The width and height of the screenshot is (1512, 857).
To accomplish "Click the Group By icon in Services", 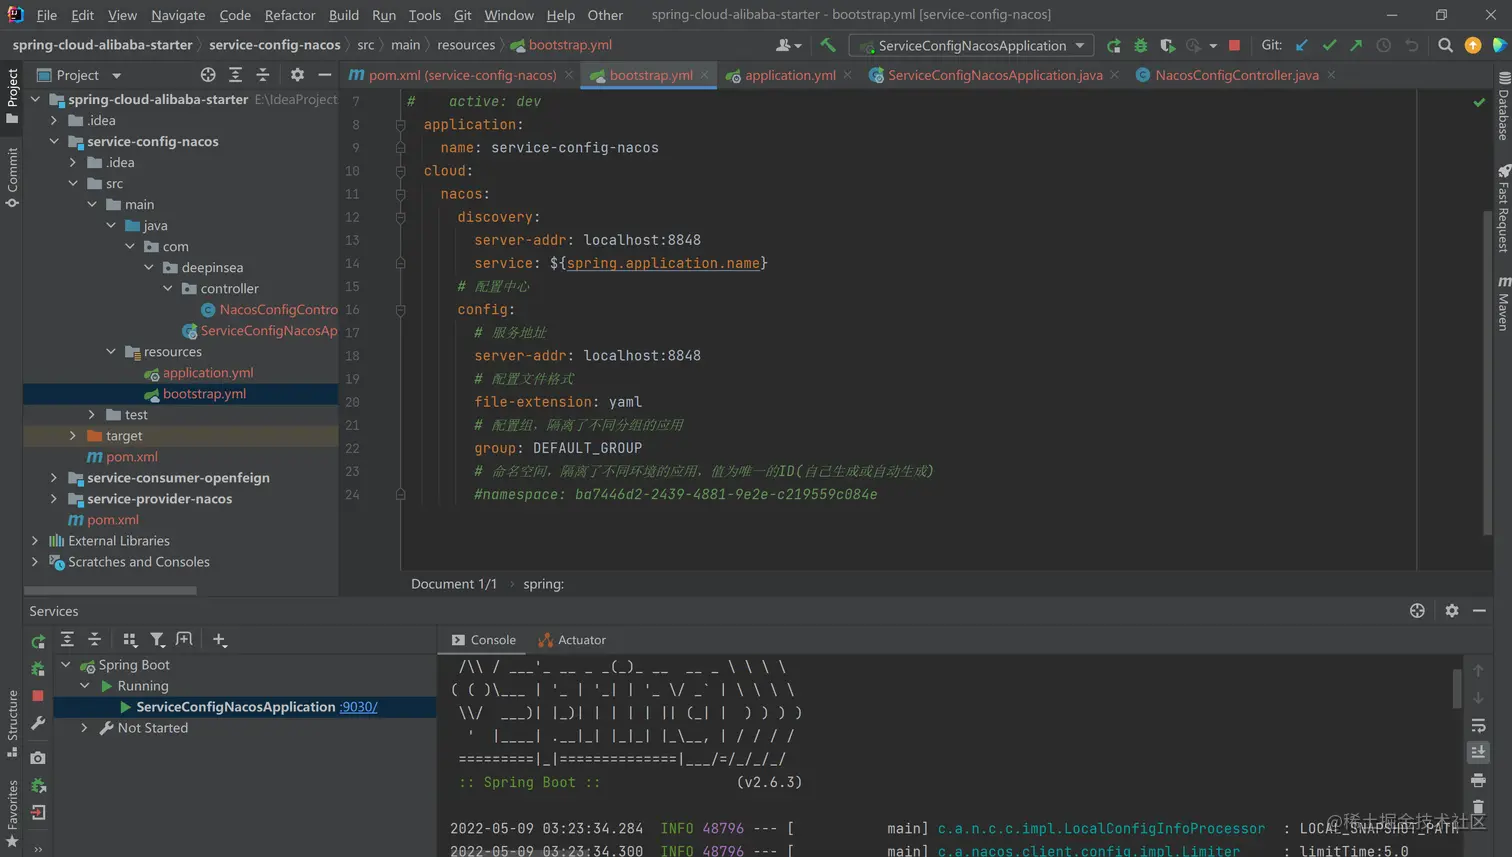I will pos(130,640).
